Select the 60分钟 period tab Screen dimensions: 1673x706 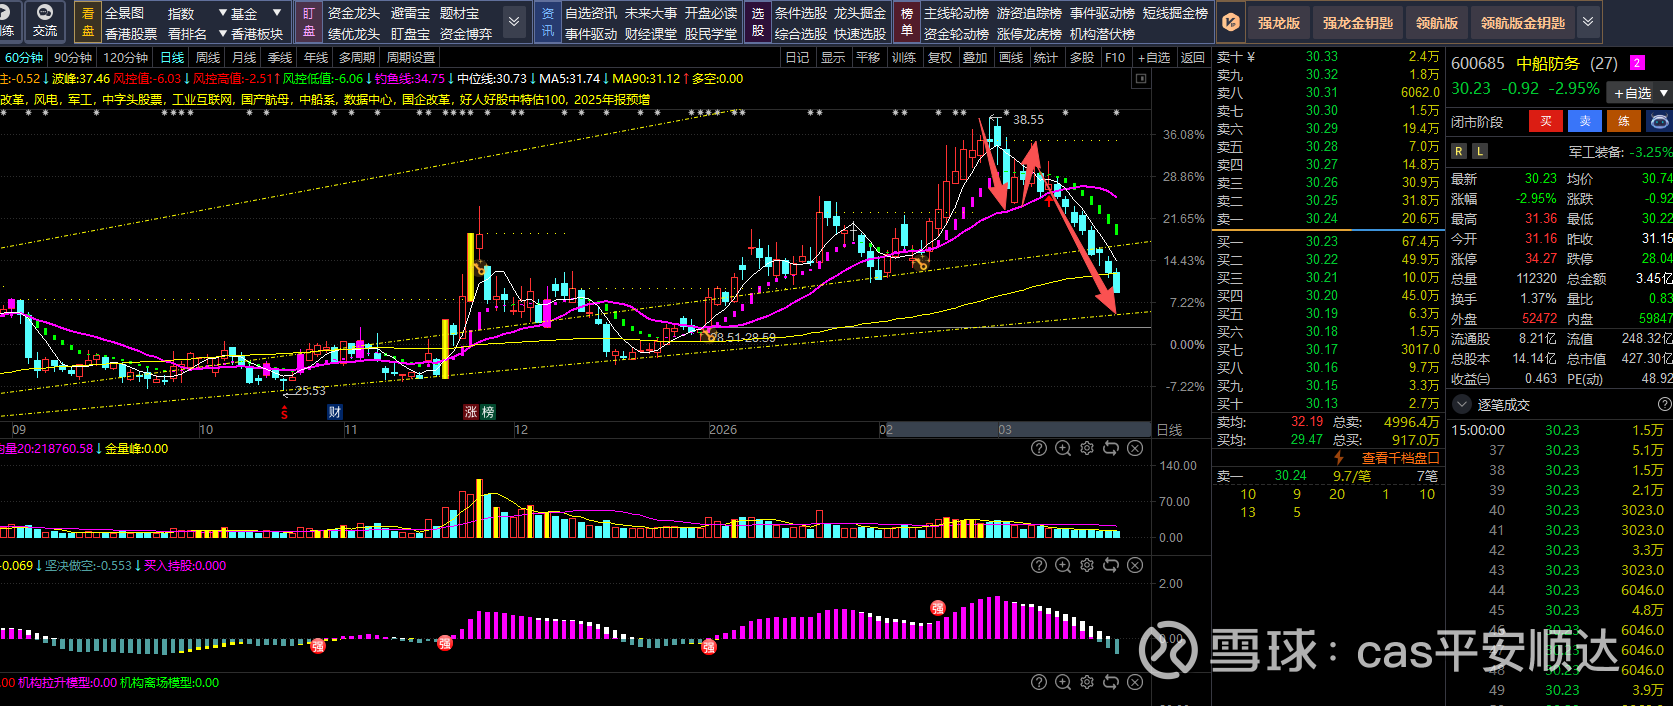tap(24, 58)
